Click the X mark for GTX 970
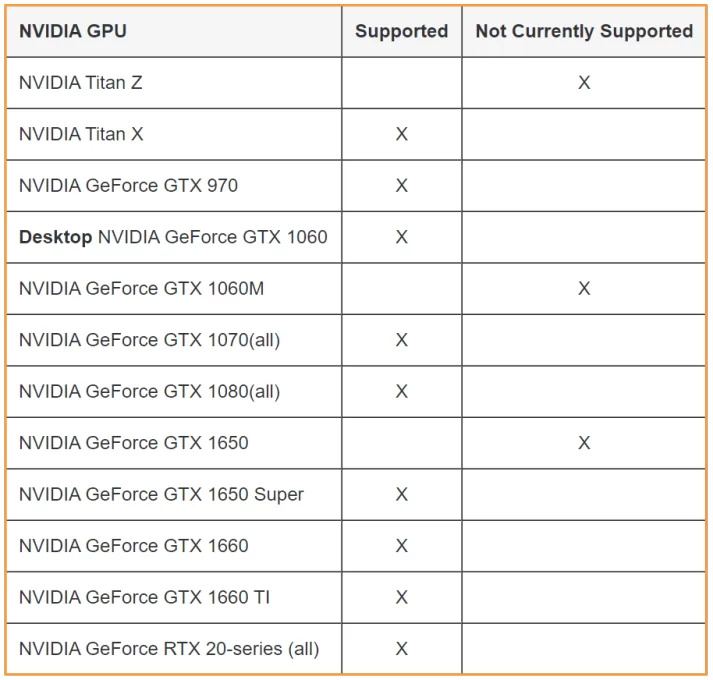 click(401, 186)
